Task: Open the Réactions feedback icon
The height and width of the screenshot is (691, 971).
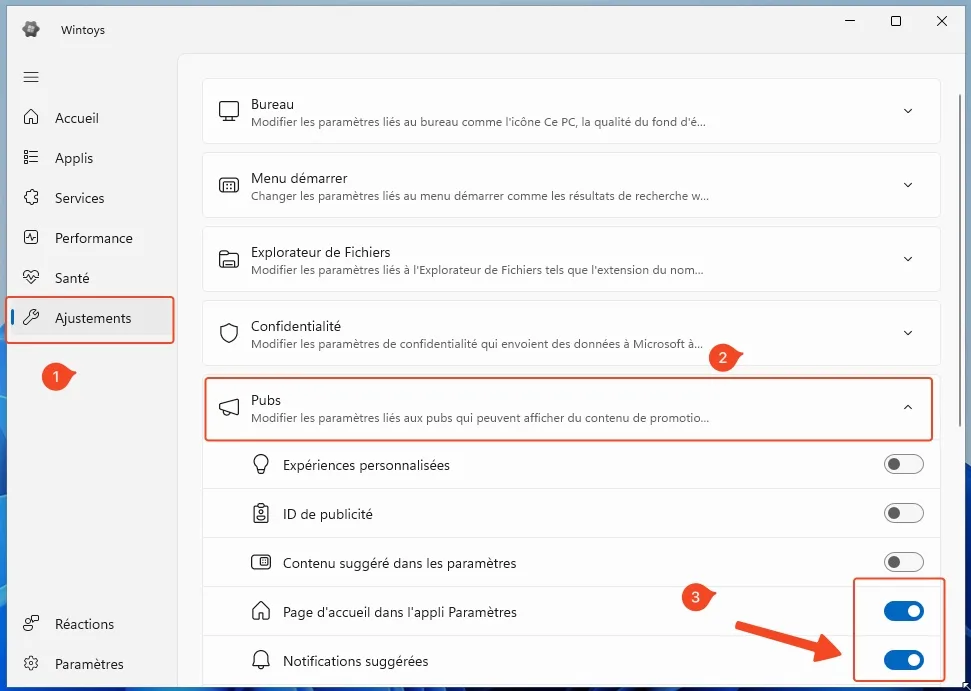Action: (31, 623)
